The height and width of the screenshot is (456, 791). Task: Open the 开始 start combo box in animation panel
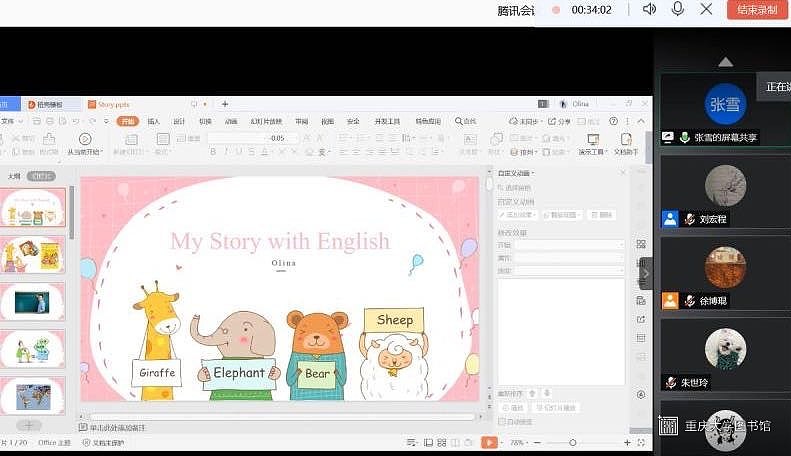(x=569, y=245)
